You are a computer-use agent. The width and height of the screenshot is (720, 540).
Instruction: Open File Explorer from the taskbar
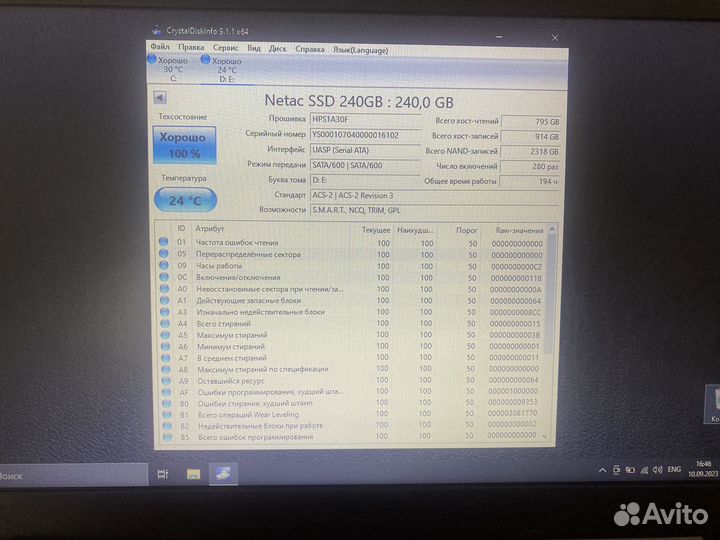(193, 474)
